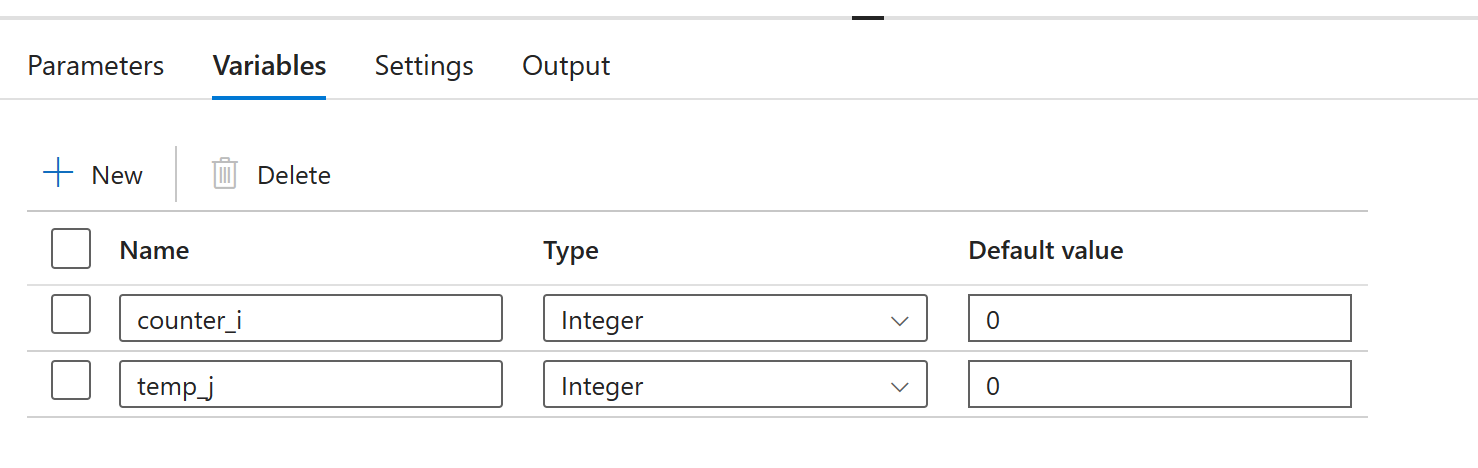
Task: Click the plus icon to add a variable
Action: pyautogui.click(x=59, y=174)
